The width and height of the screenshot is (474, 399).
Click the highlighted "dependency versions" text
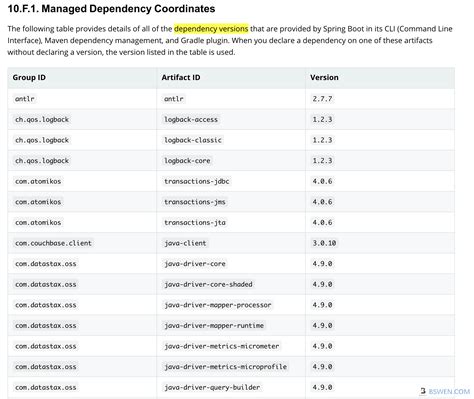click(211, 29)
